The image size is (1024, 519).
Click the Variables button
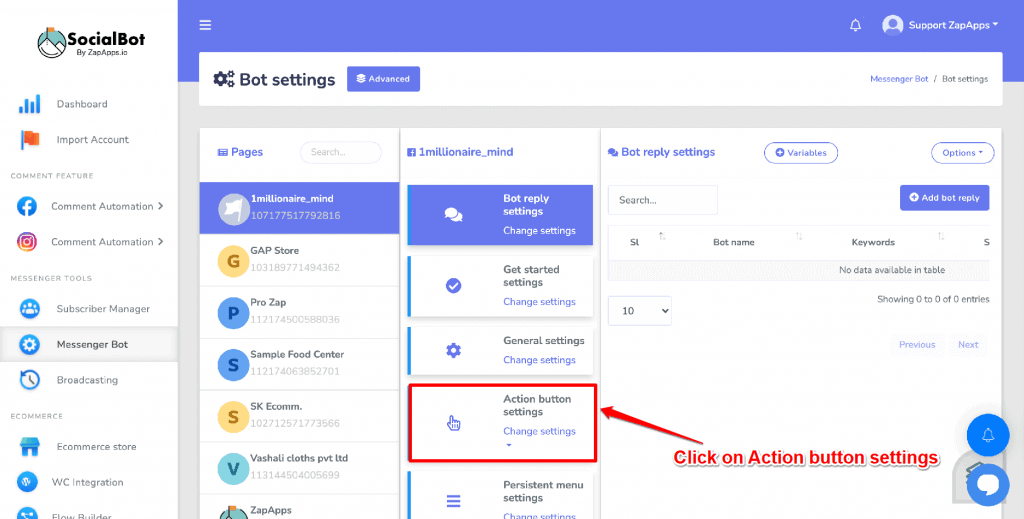click(x=801, y=153)
